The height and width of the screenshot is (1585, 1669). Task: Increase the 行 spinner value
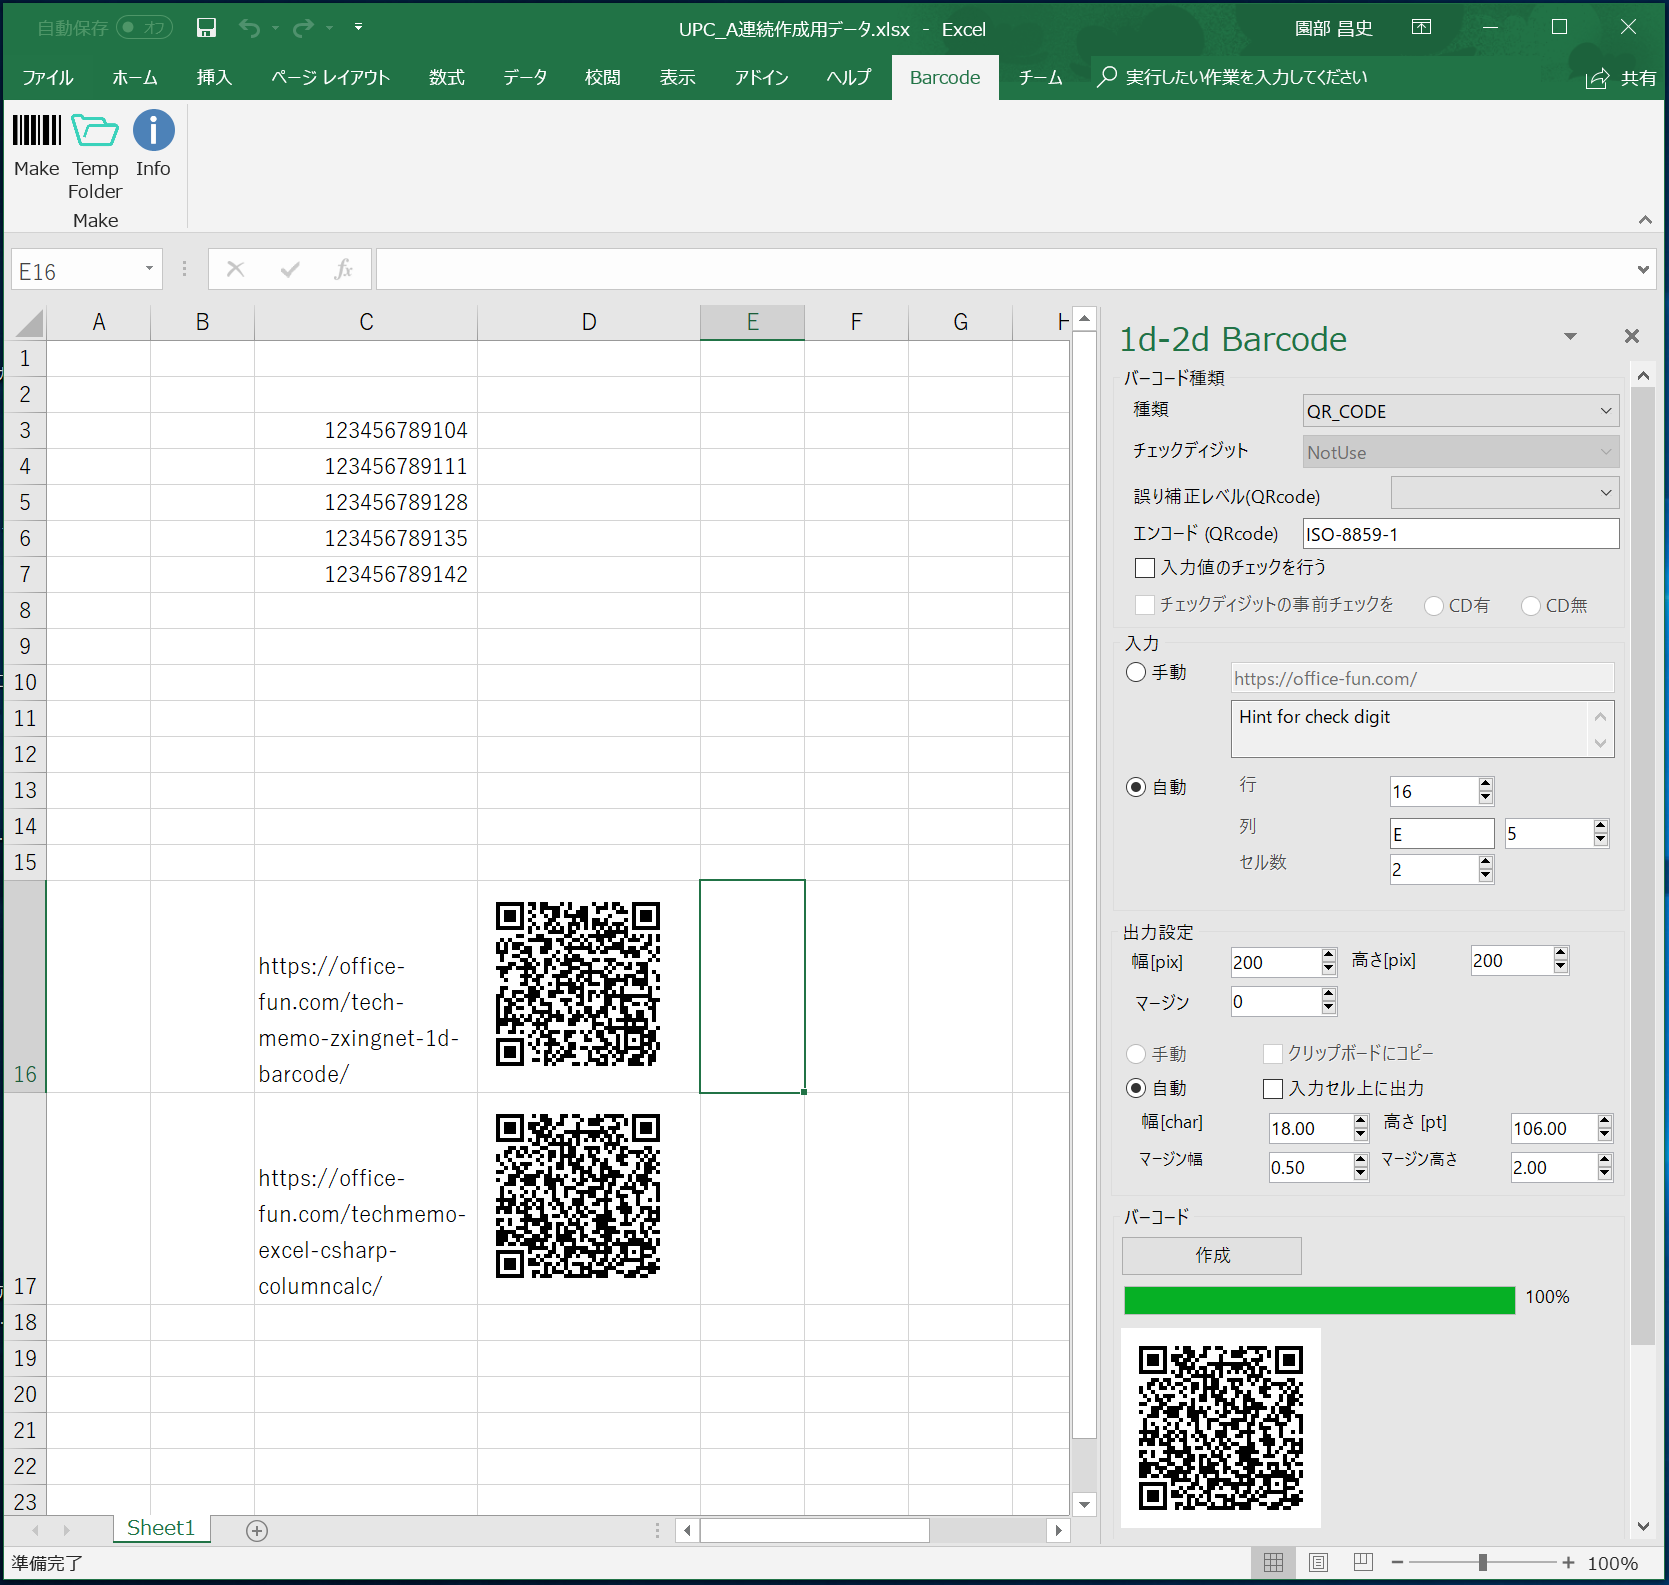pos(1486,784)
